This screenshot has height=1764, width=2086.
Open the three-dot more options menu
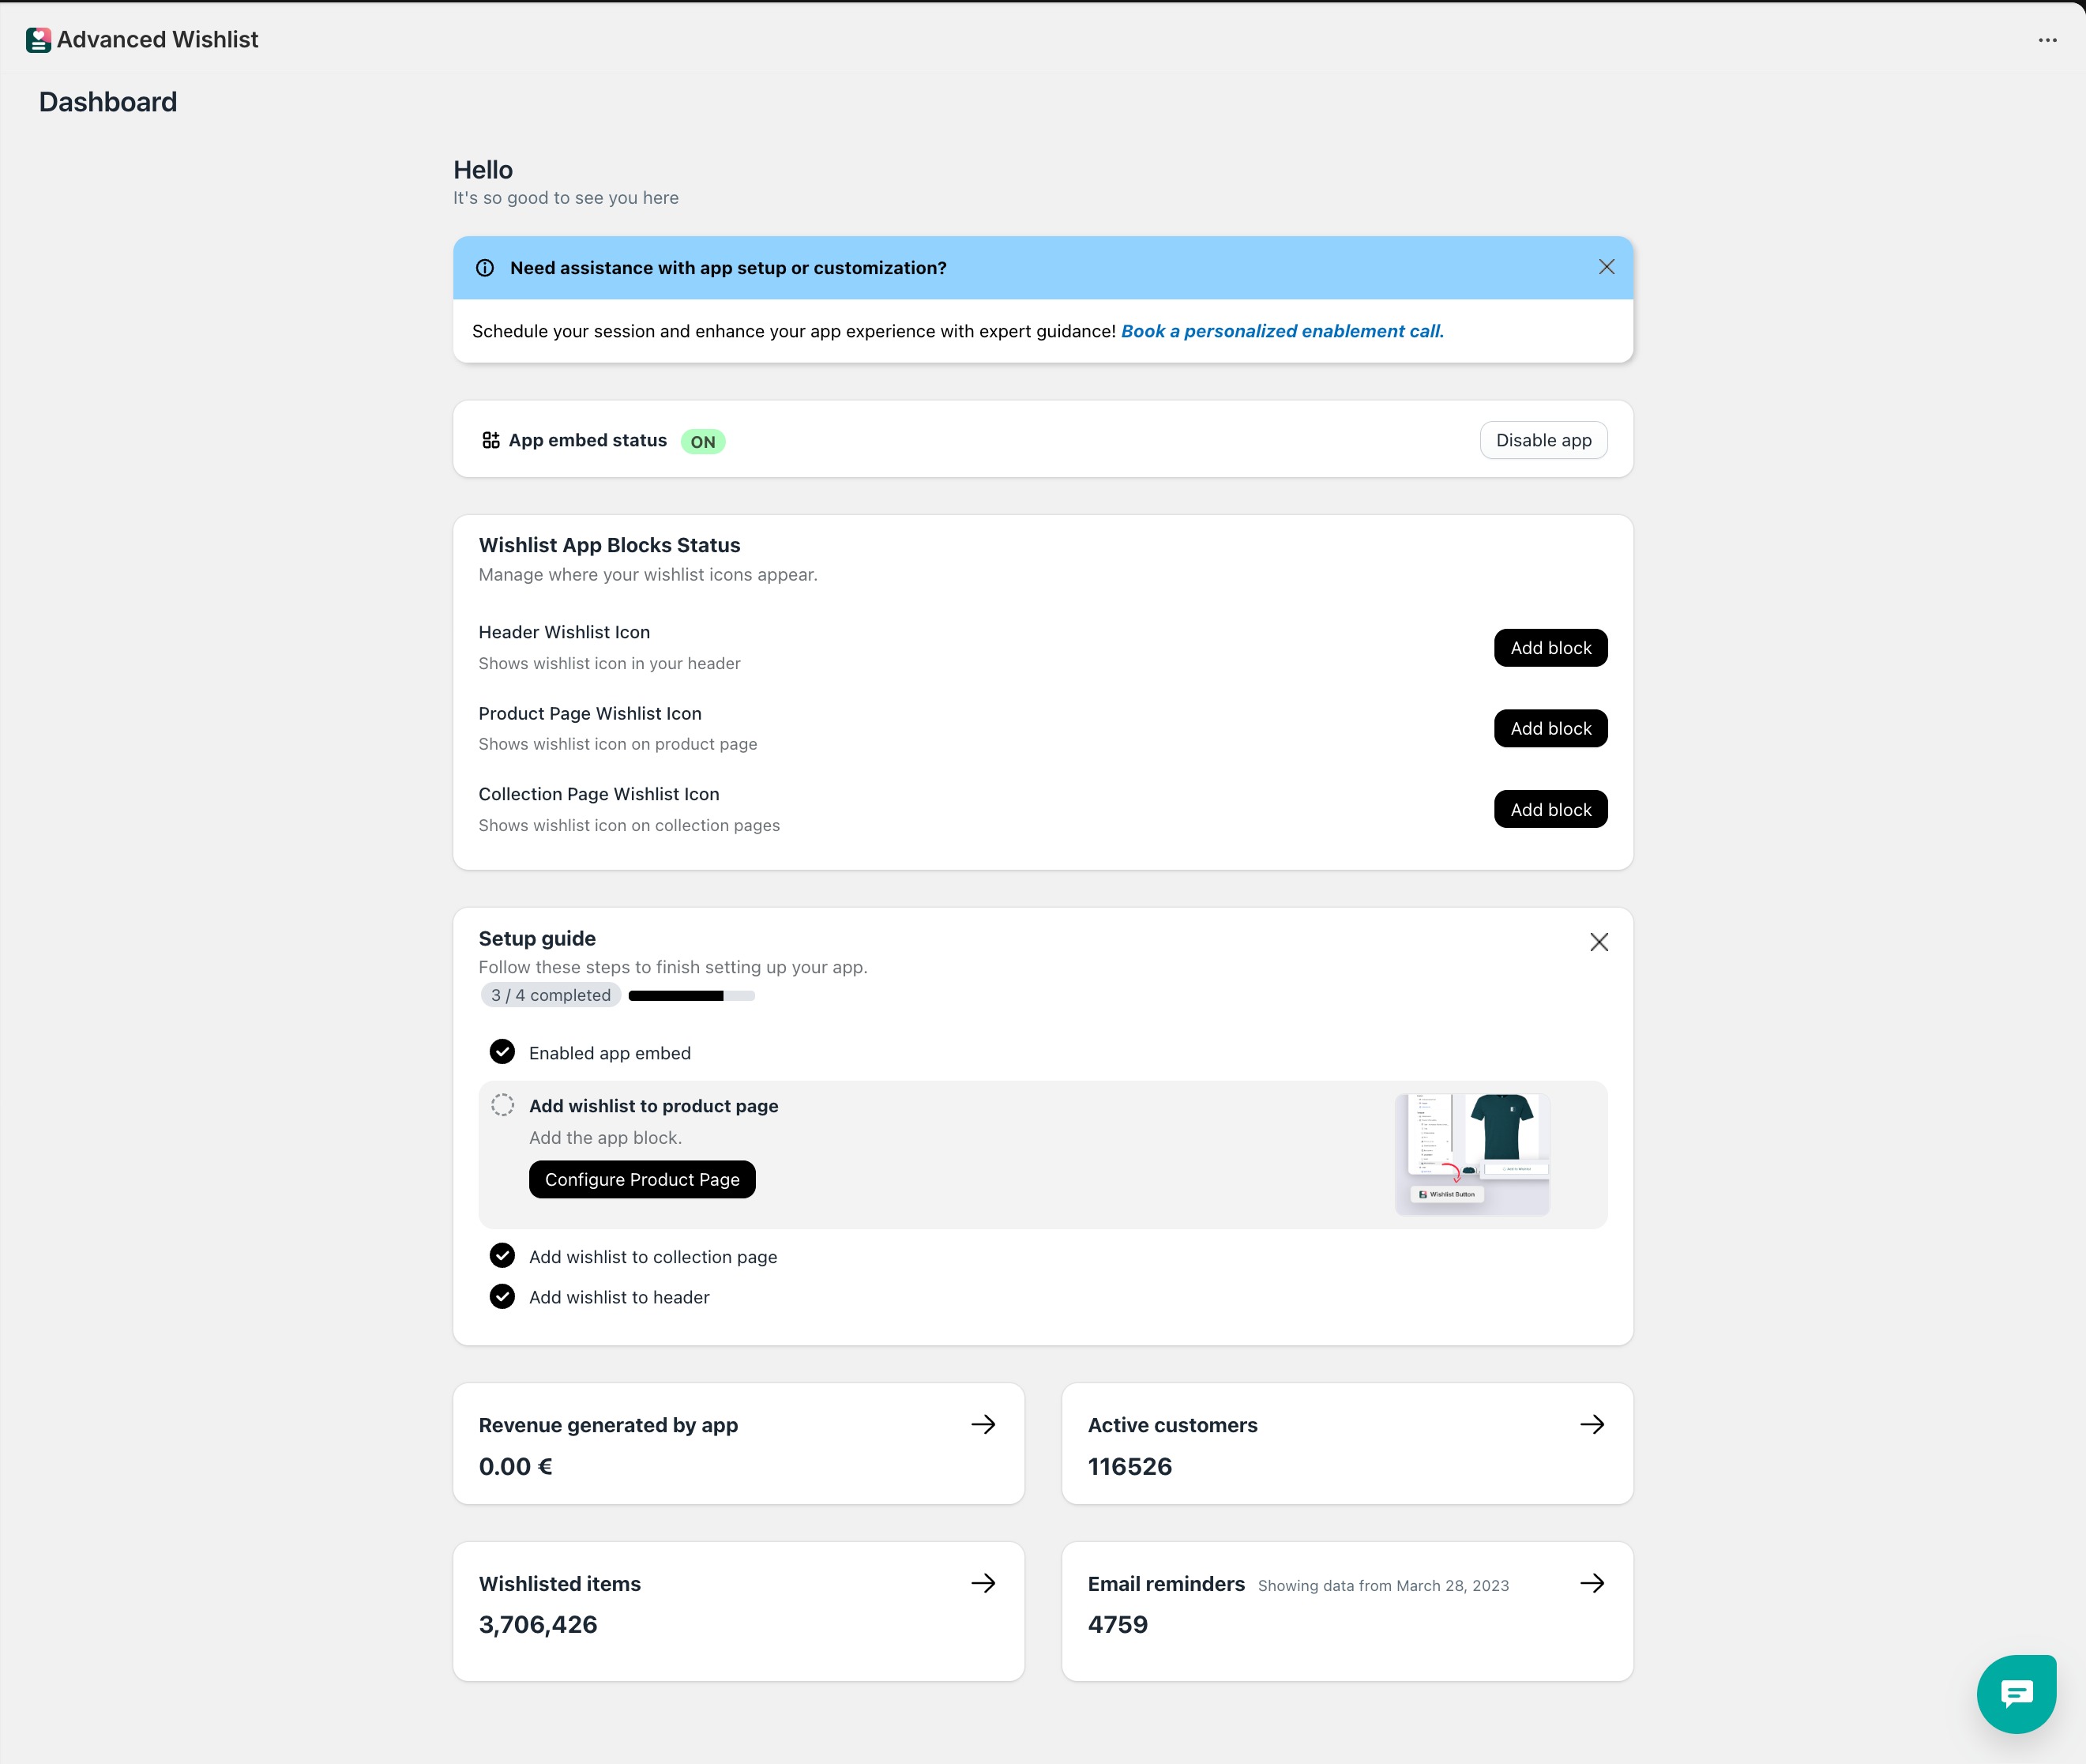(x=2047, y=40)
